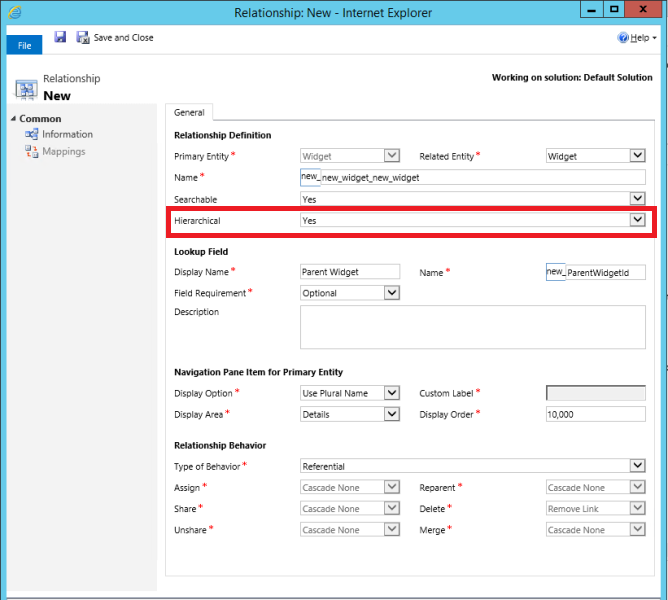Collapse the Common section triangle

click(x=12, y=119)
